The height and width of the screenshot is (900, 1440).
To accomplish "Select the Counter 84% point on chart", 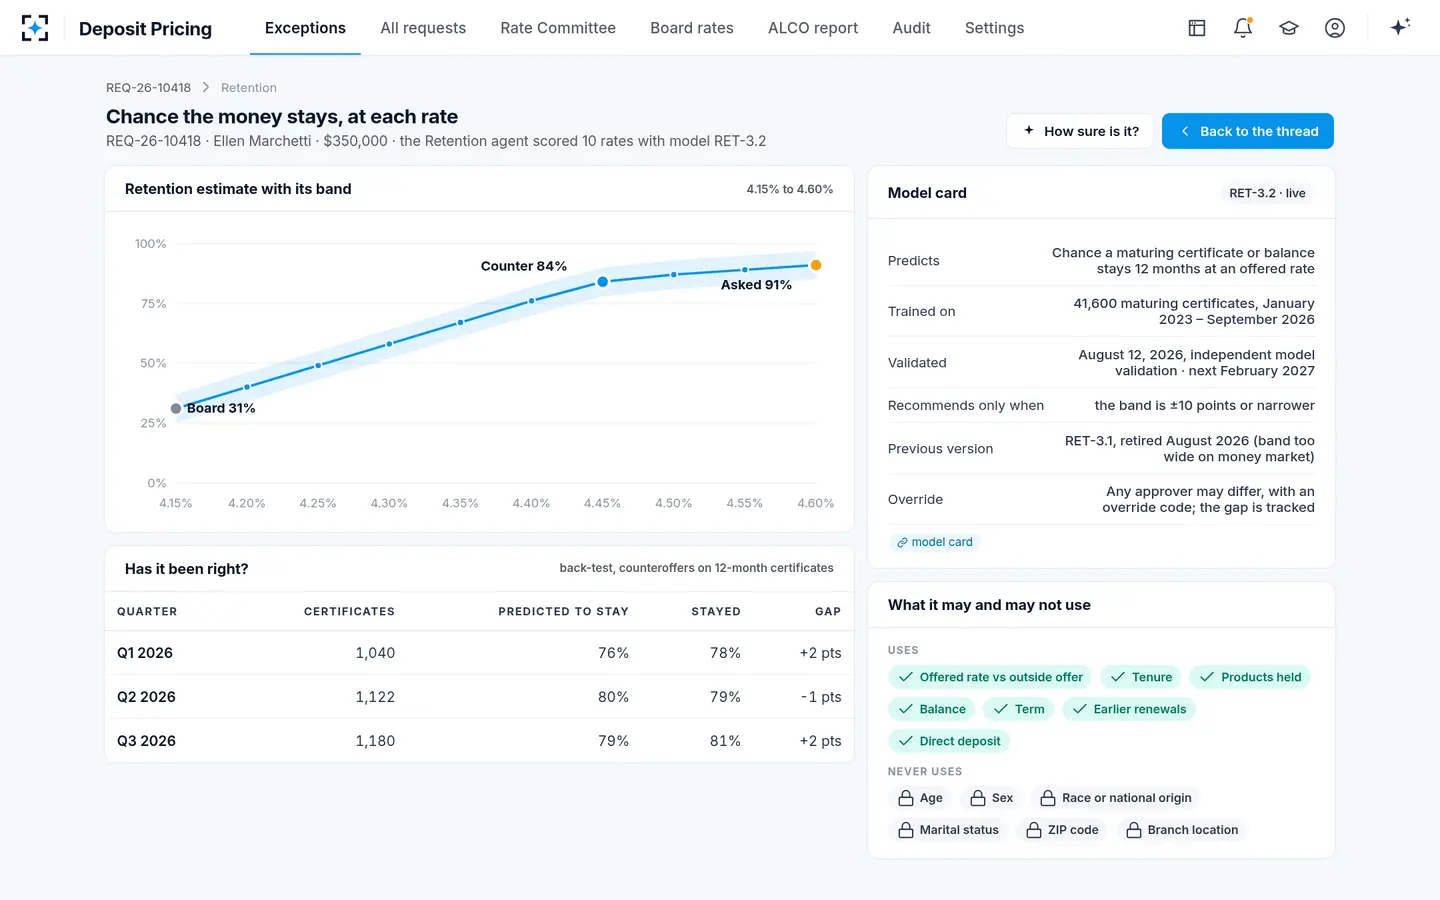I will pos(602,282).
